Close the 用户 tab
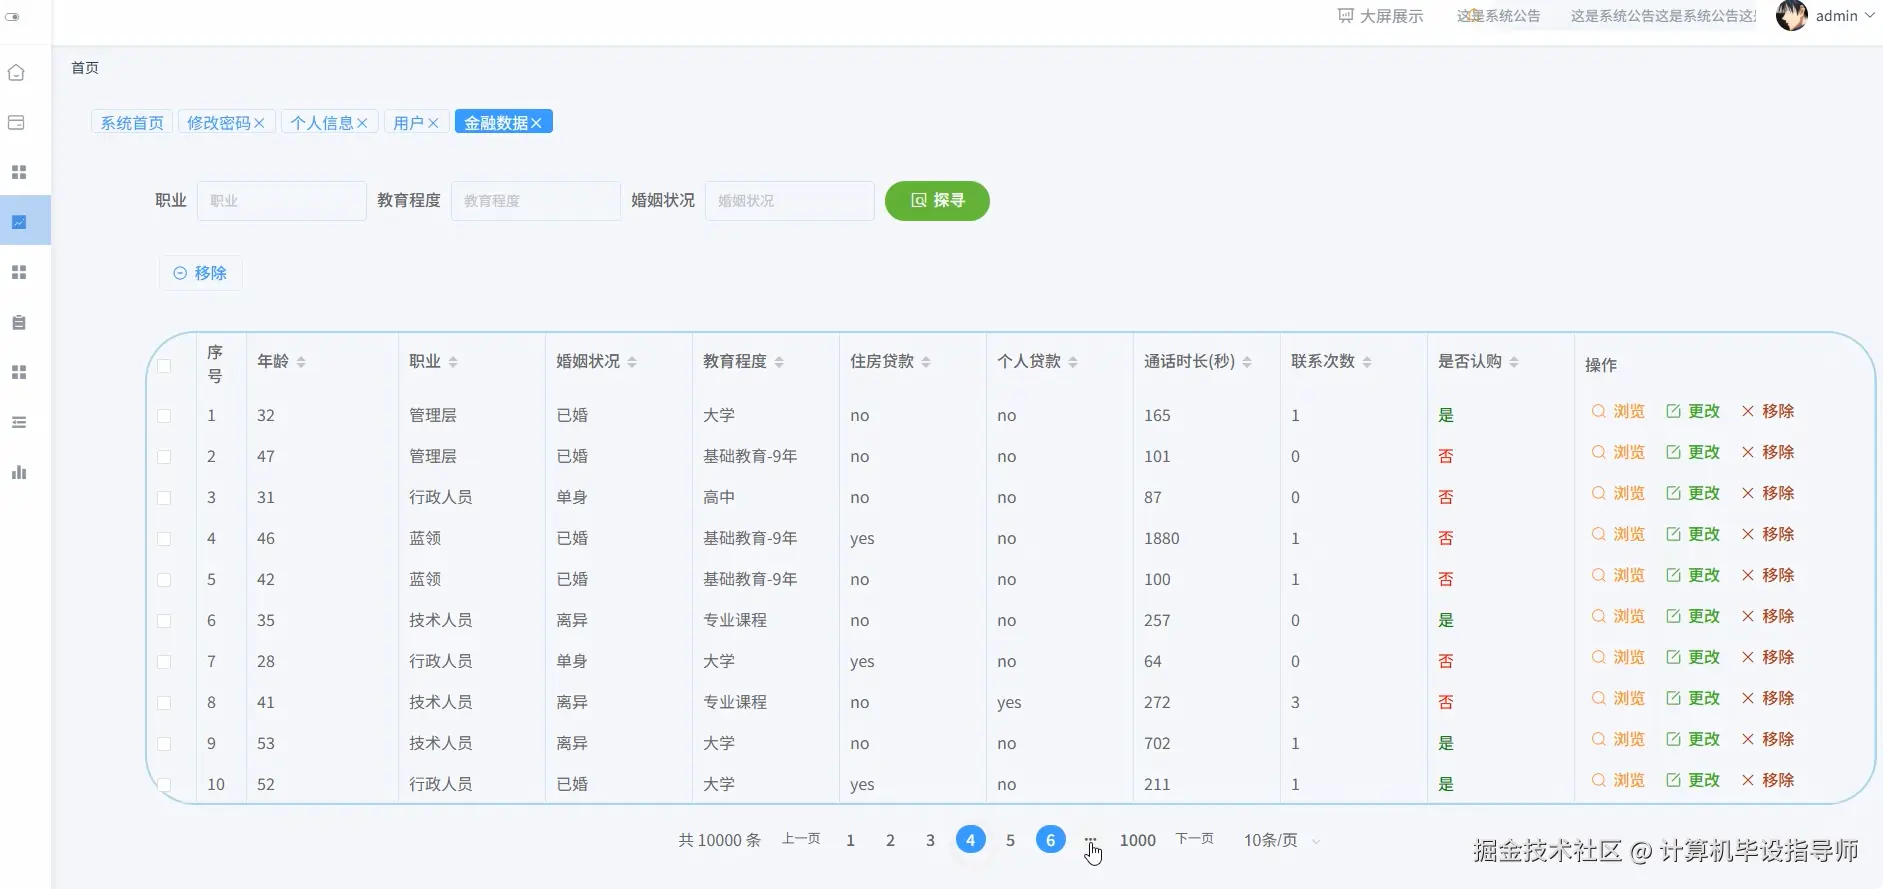 point(433,122)
